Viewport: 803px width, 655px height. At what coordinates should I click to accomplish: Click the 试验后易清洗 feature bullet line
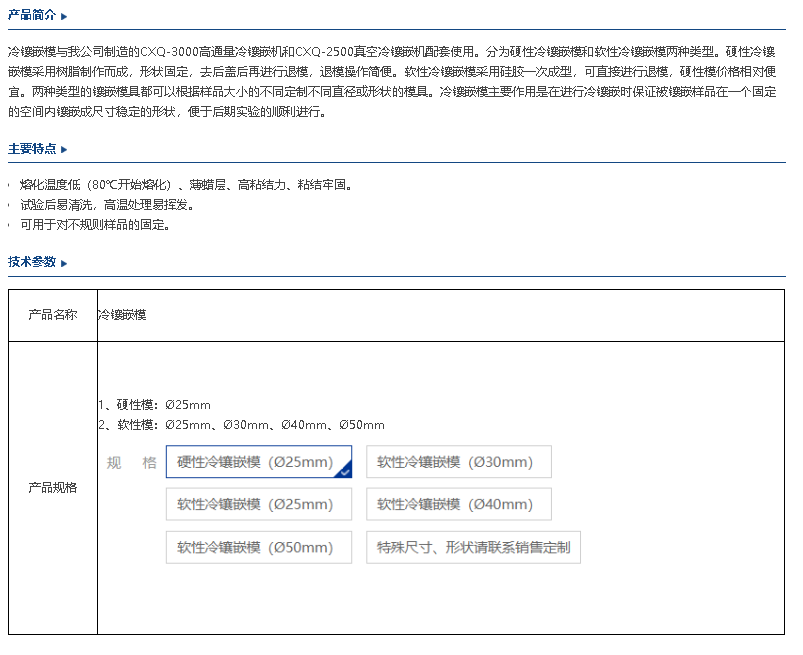click(106, 205)
